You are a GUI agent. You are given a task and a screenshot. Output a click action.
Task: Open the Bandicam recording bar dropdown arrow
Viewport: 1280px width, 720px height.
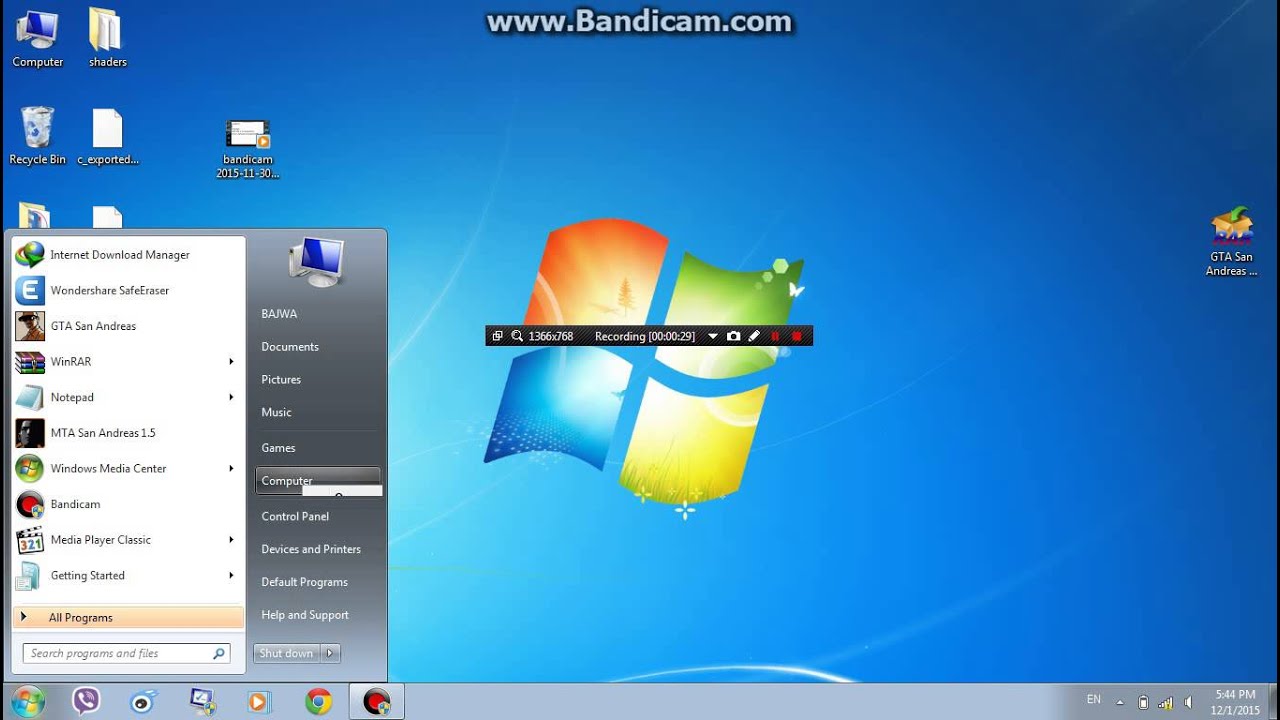(x=713, y=337)
